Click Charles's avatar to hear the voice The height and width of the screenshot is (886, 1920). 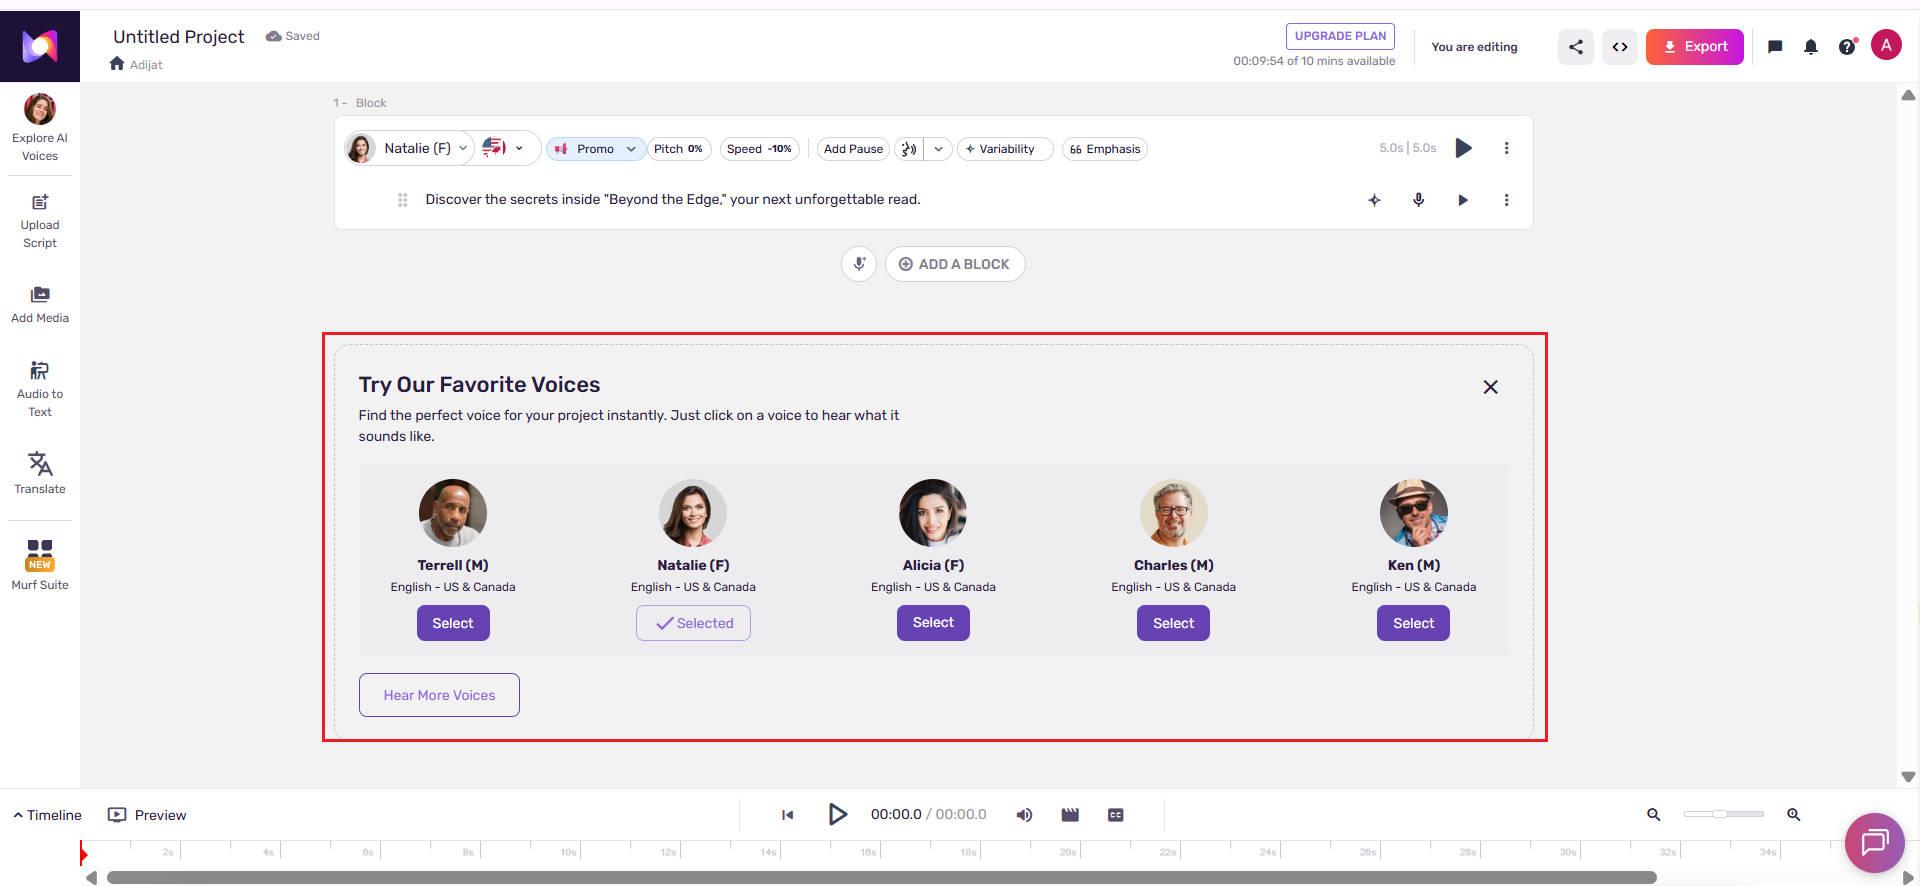coord(1174,513)
